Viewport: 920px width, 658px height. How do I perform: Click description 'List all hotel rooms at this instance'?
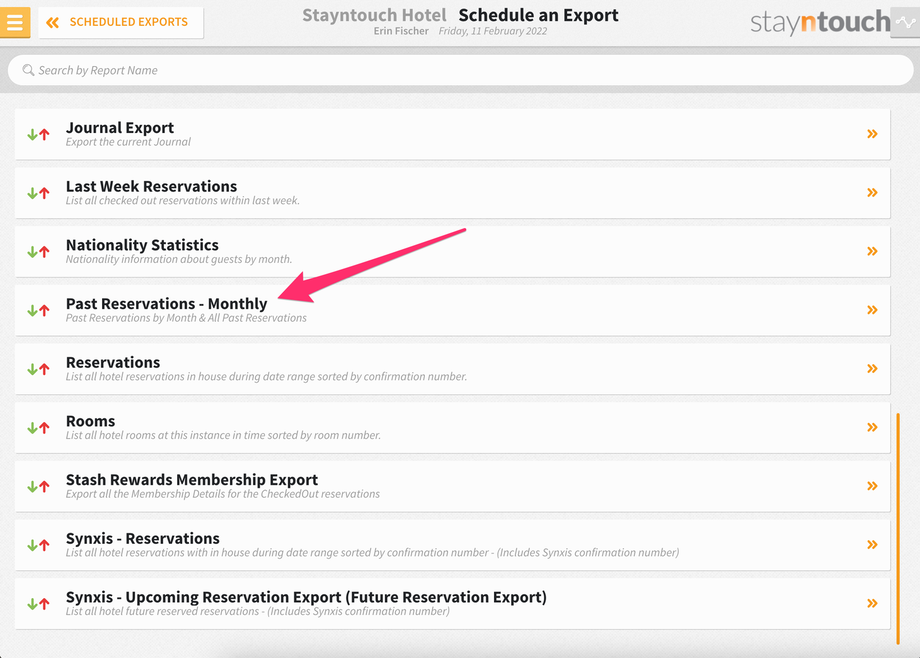[x=223, y=436]
